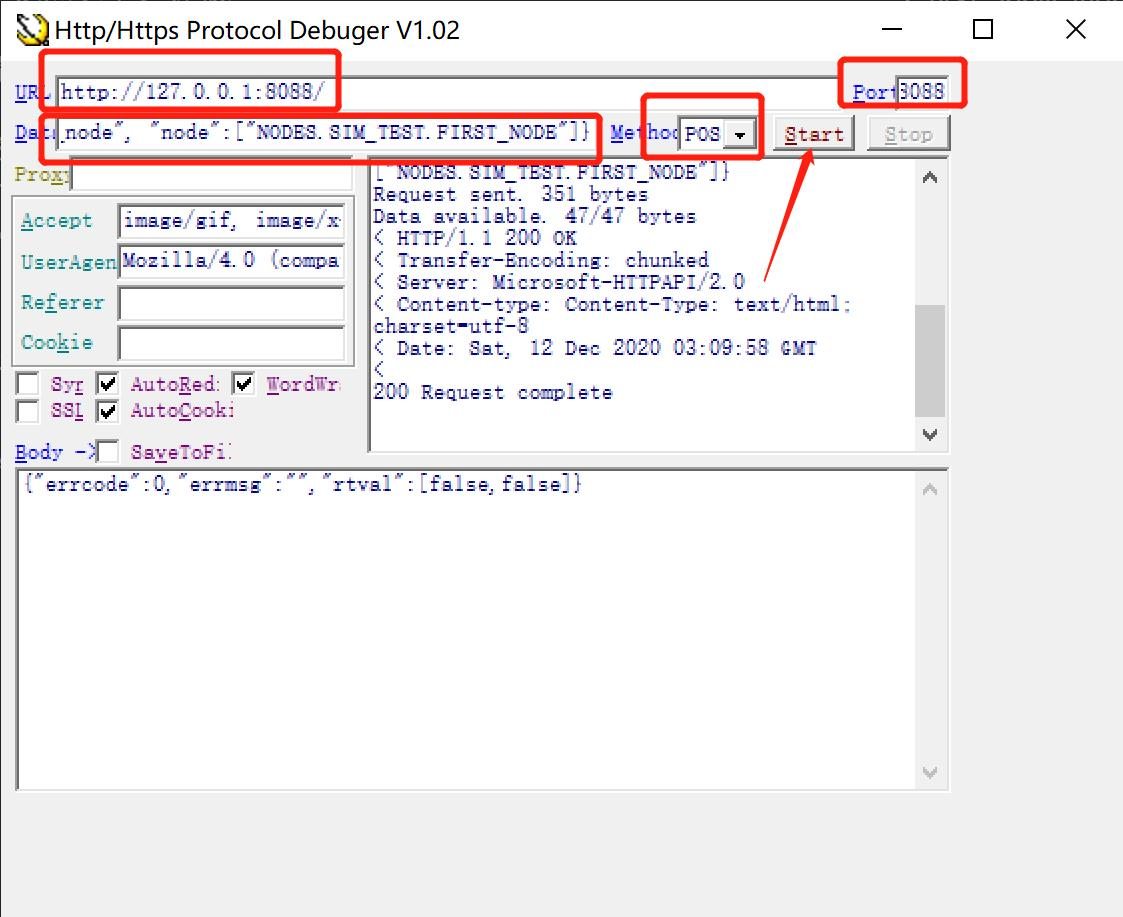Click the empty Referer field
1123x917 pixels.
point(231,303)
